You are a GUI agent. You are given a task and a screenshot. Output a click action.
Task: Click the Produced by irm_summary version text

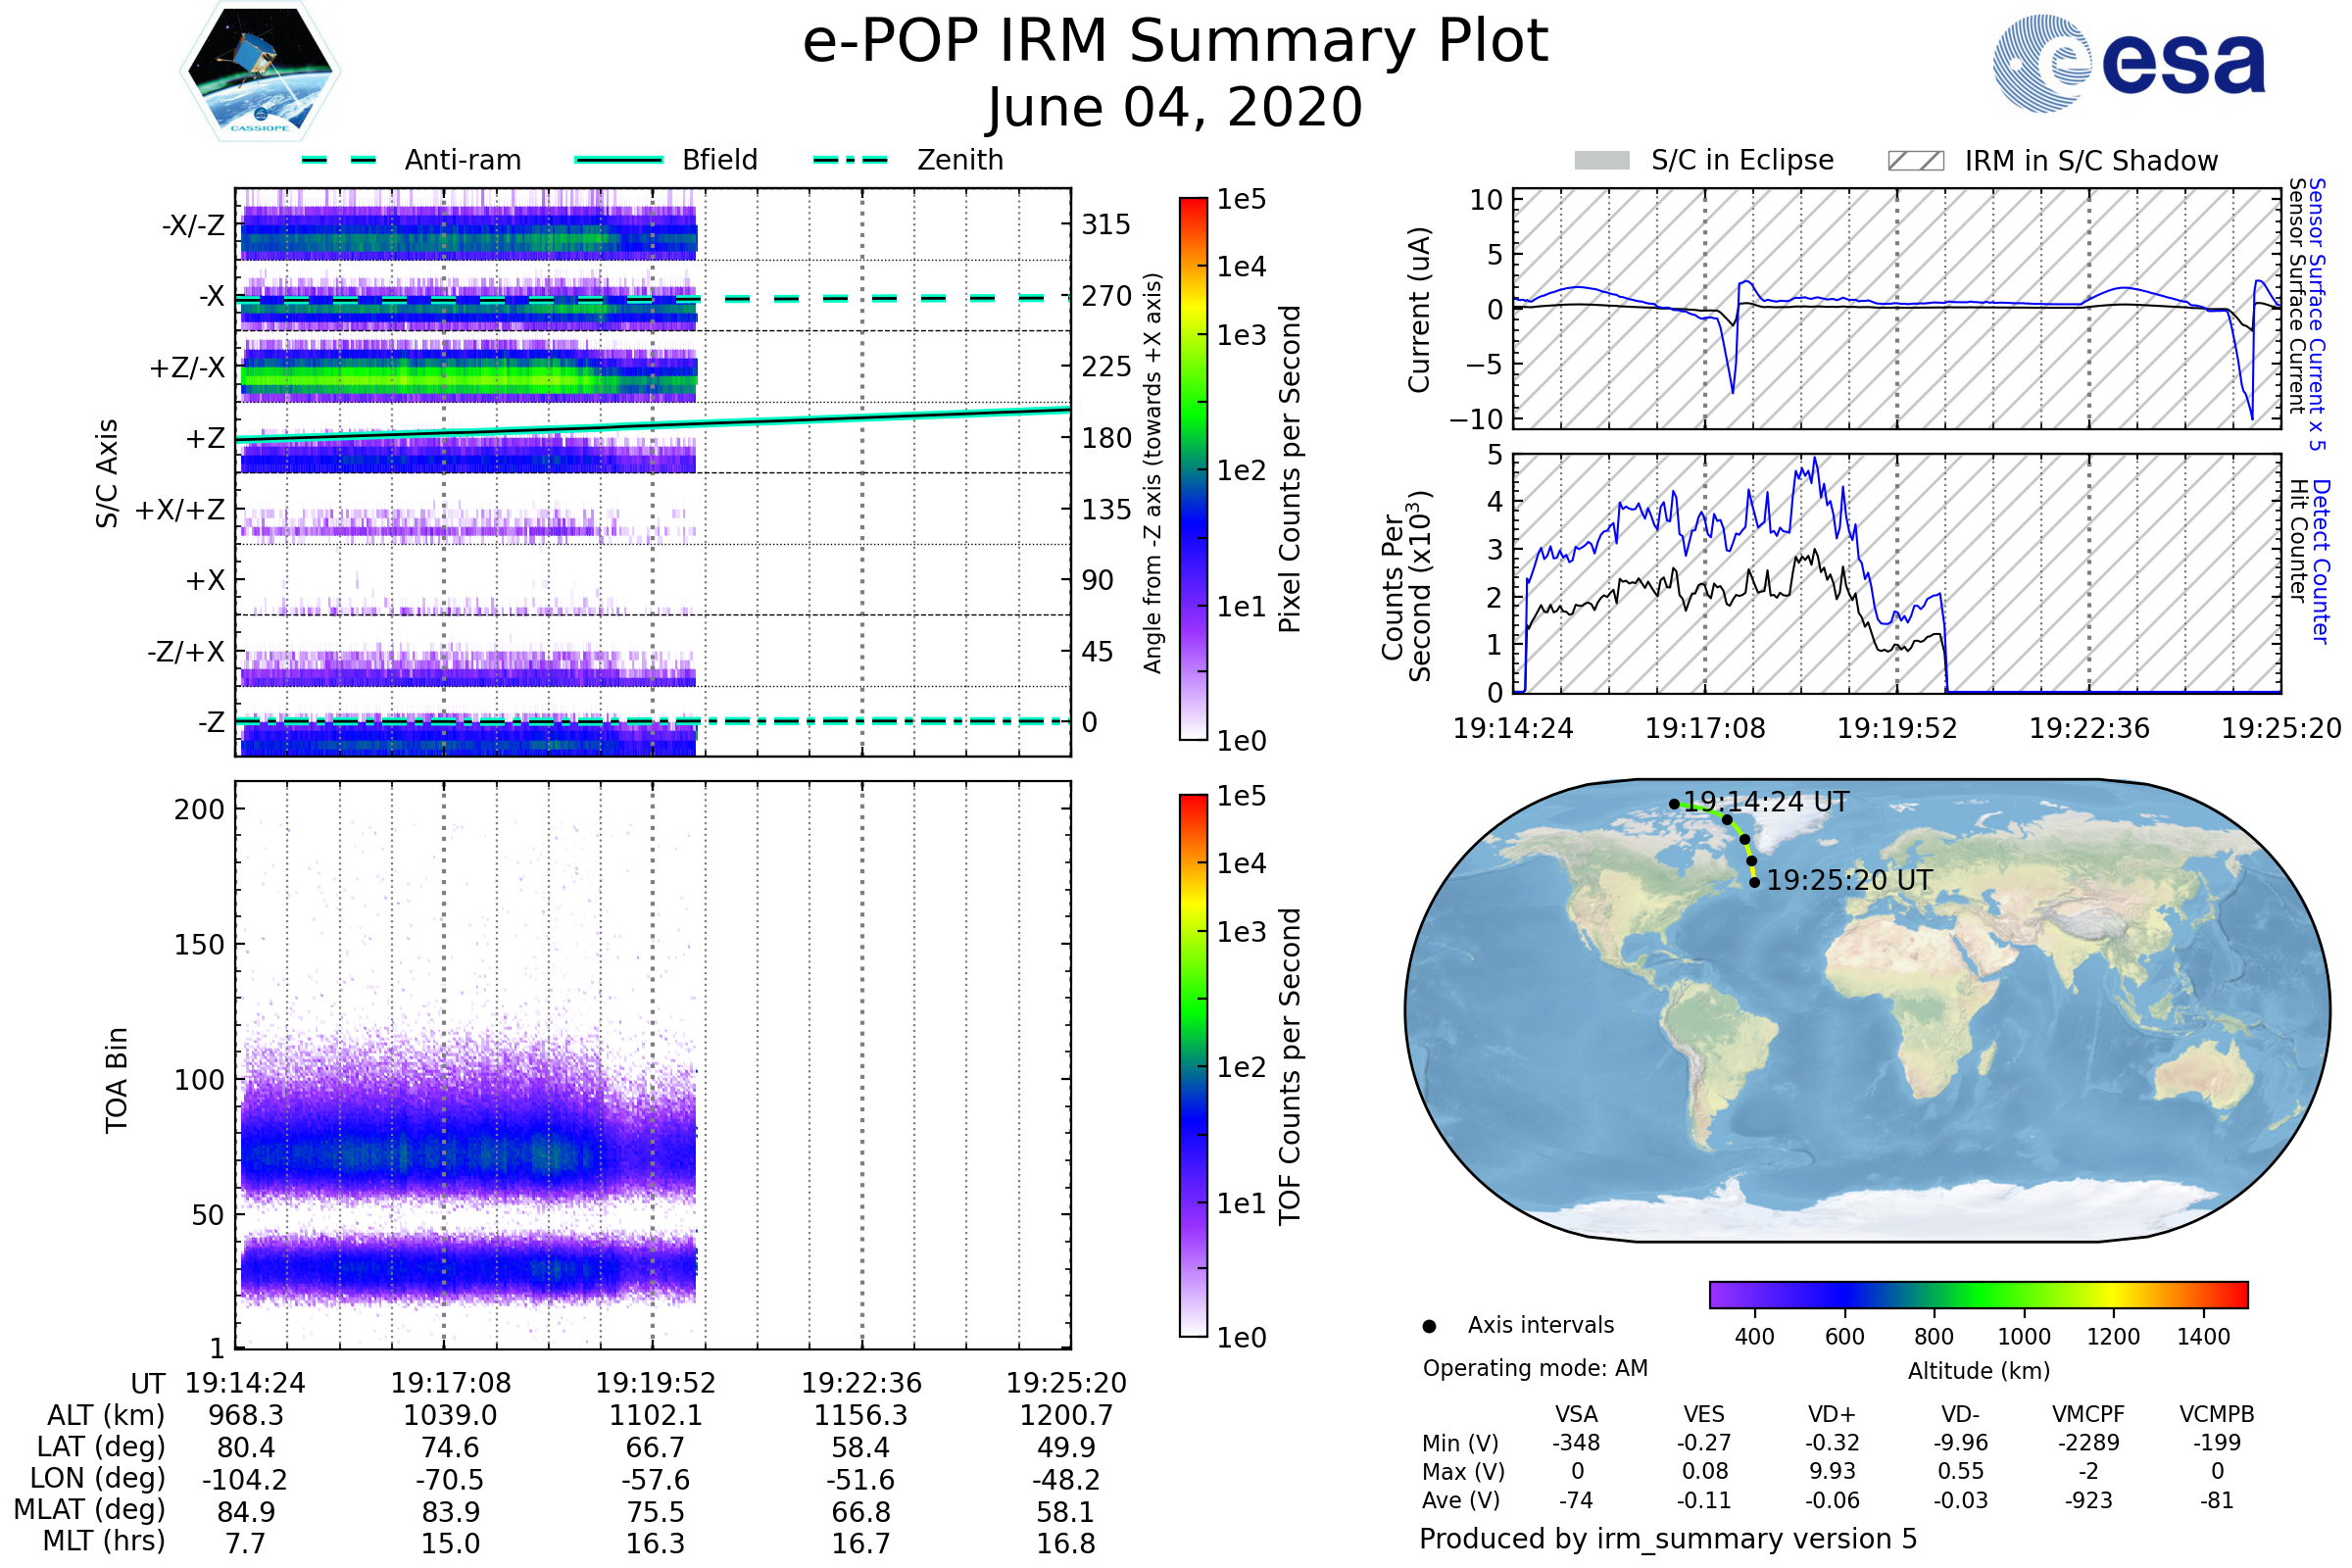pyautogui.click(x=1667, y=1539)
